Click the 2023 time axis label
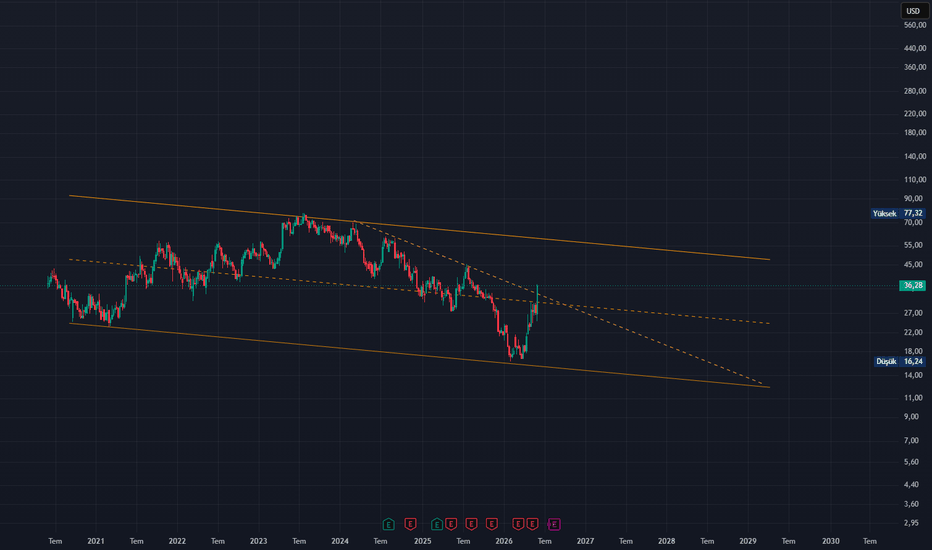 [259, 541]
